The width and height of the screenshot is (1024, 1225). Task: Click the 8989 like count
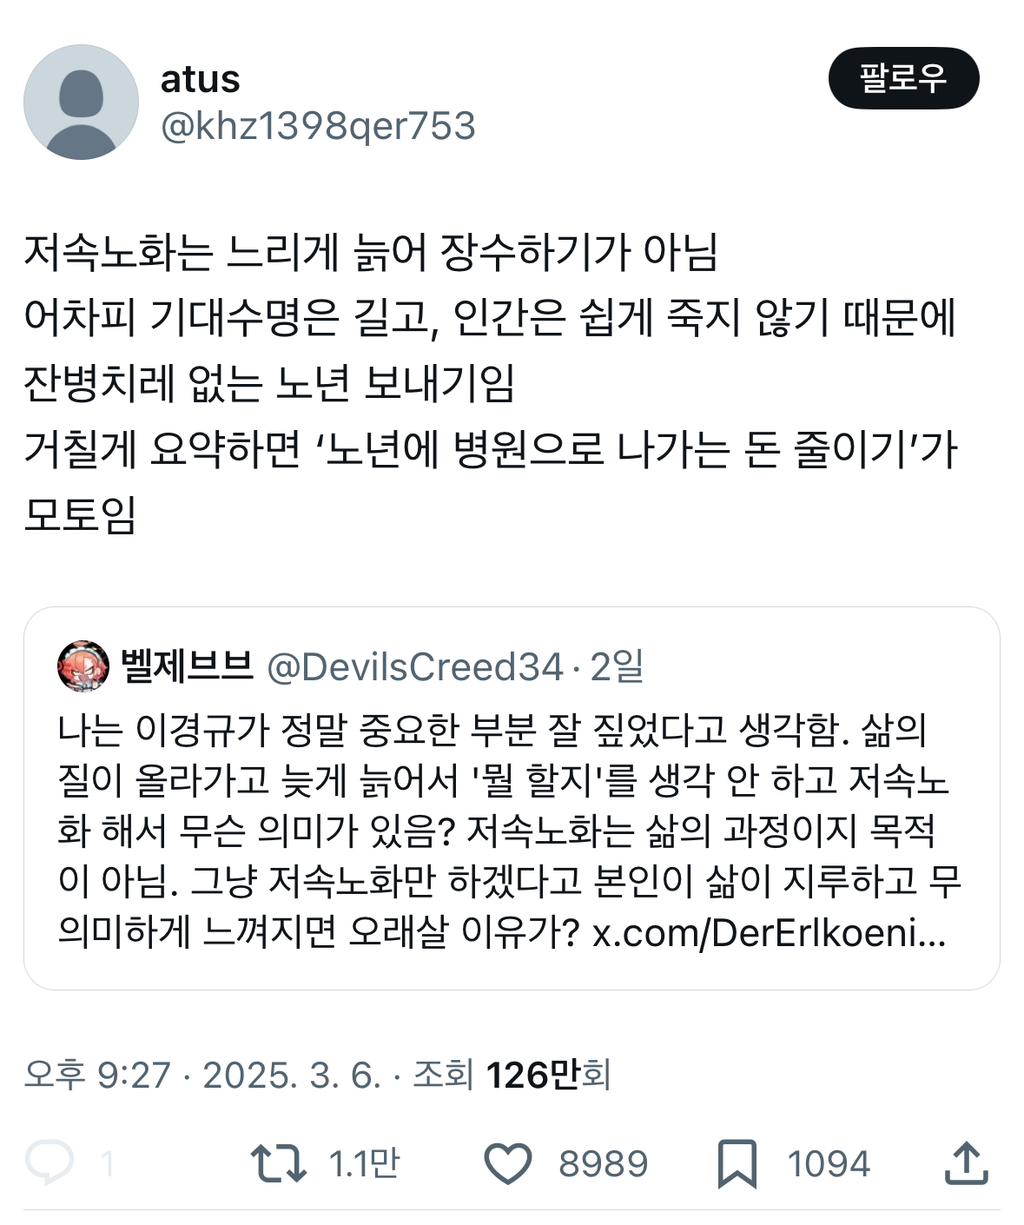pos(603,1164)
